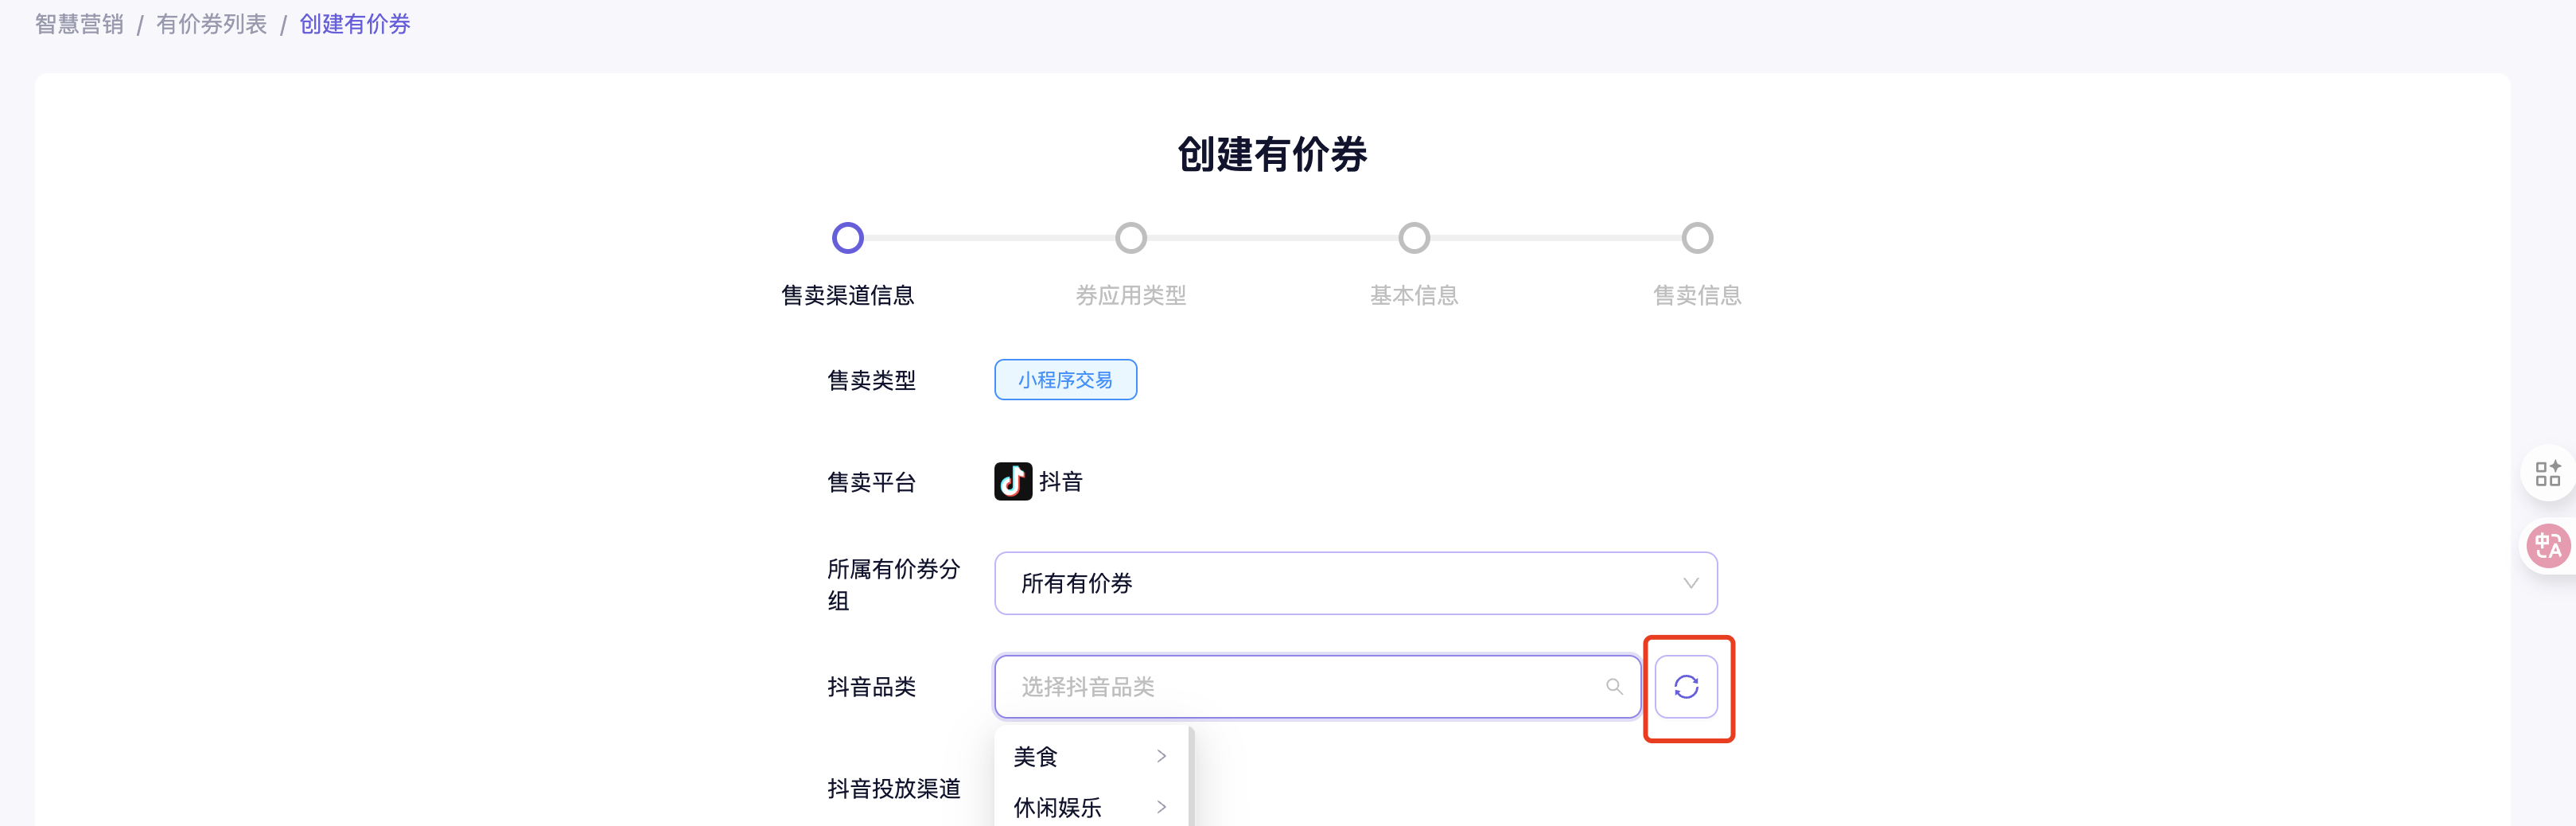Click the 售卖渠道信息 step circle
The width and height of the screenshot is (2576, 826).
(847, 238)
